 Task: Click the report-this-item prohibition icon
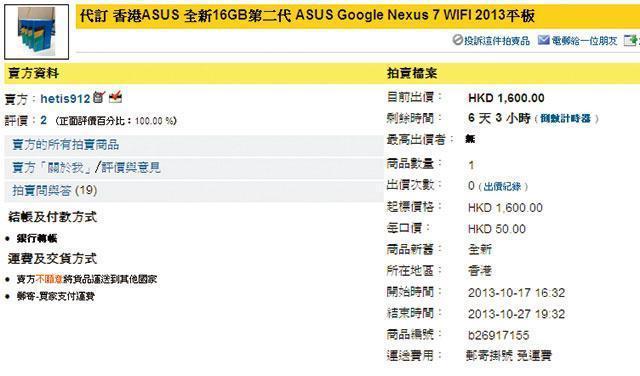click(458, 40)
